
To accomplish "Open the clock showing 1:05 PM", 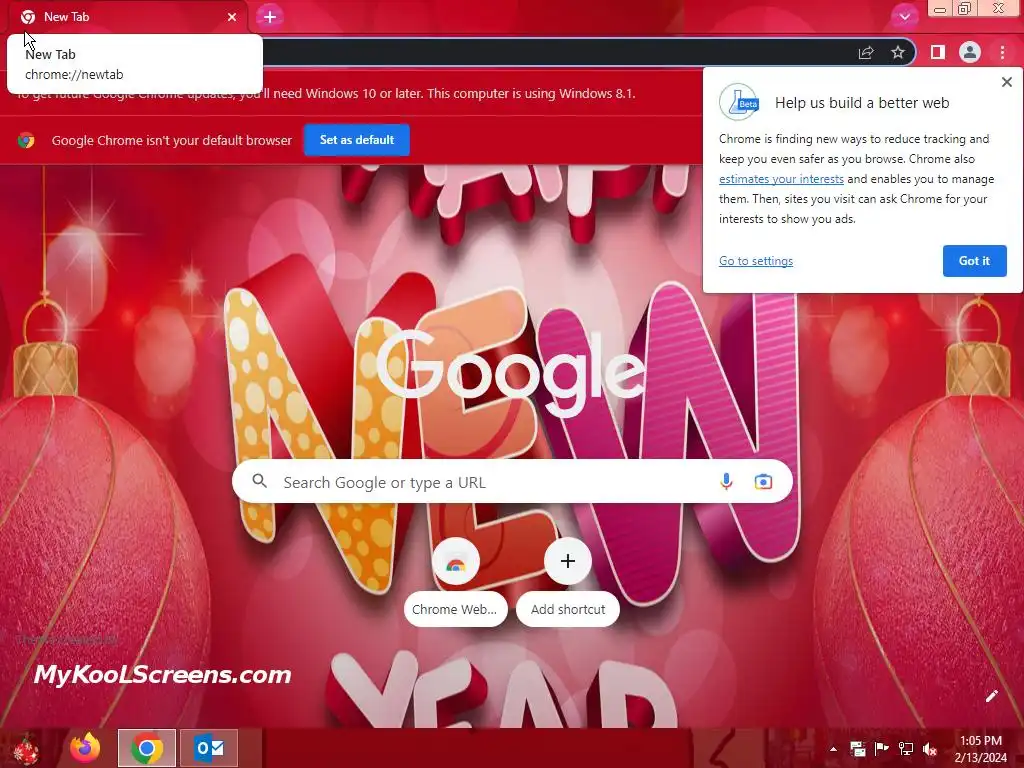I will 980,749.
